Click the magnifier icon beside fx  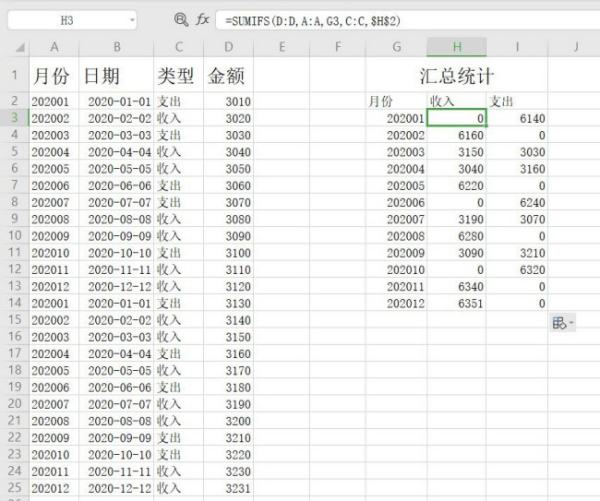180,19
